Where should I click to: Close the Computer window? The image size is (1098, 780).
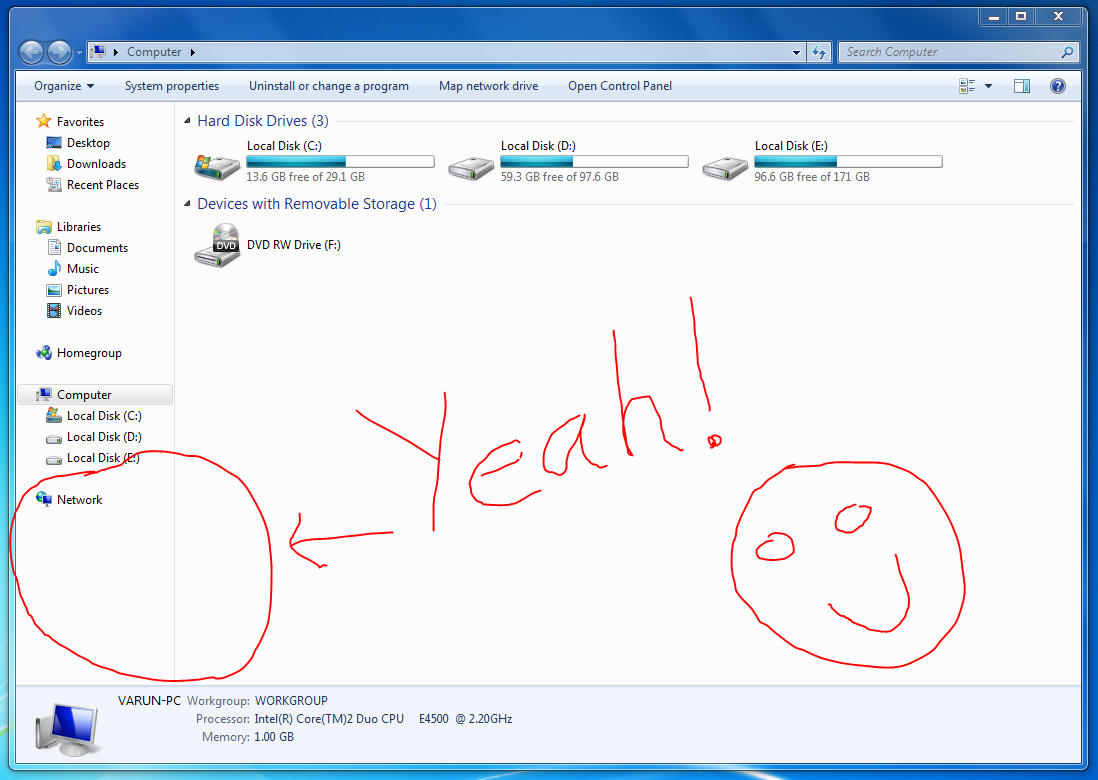(1058, 17)
